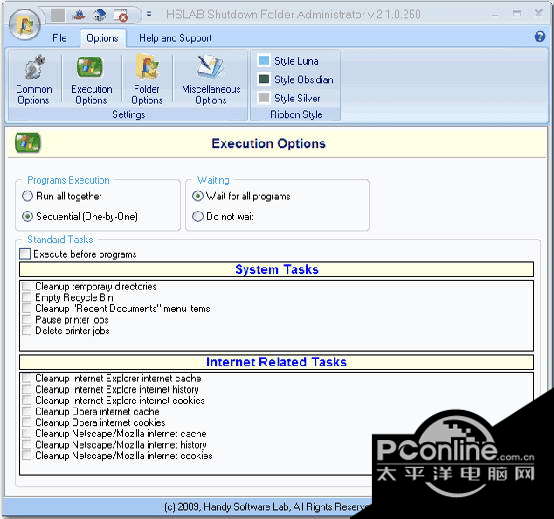Minimize the Shutdown Folder Administrator window

495,13
